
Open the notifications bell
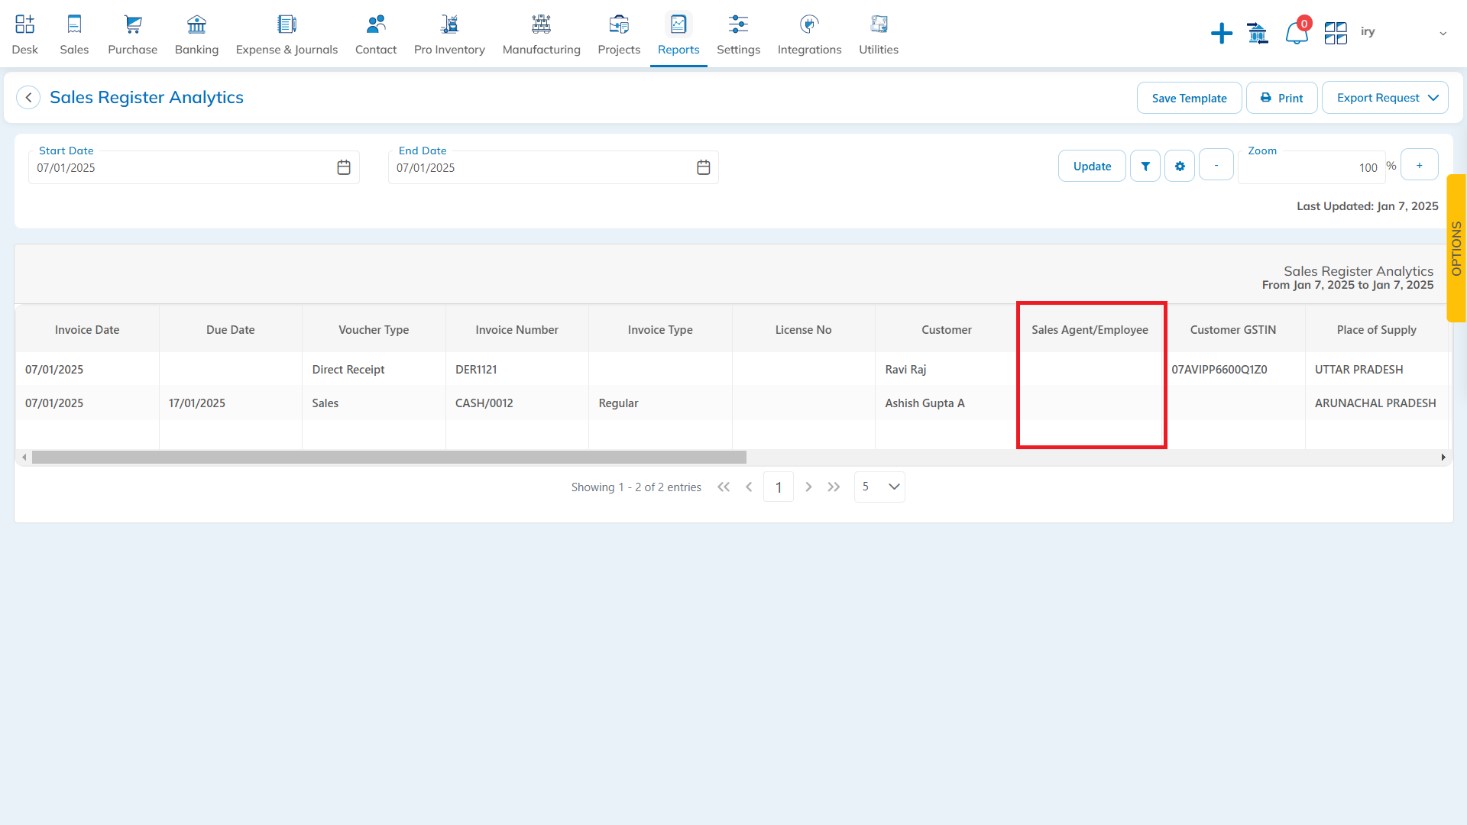[x=1296, y=32]
